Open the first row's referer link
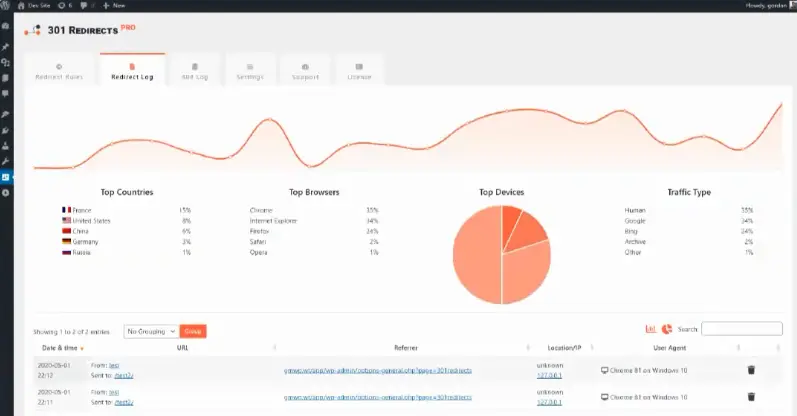Viewport: 797px width, 416px height. pos(376,370)
